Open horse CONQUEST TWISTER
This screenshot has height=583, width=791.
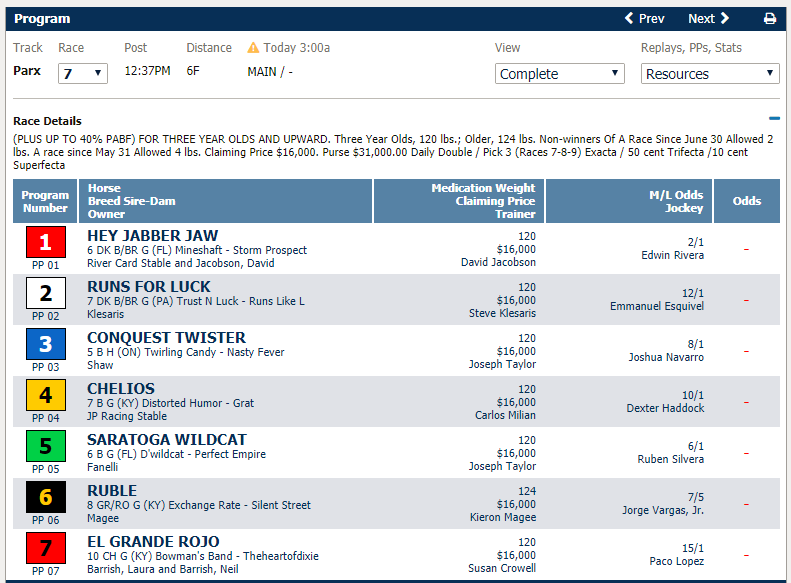coord(166,337)
